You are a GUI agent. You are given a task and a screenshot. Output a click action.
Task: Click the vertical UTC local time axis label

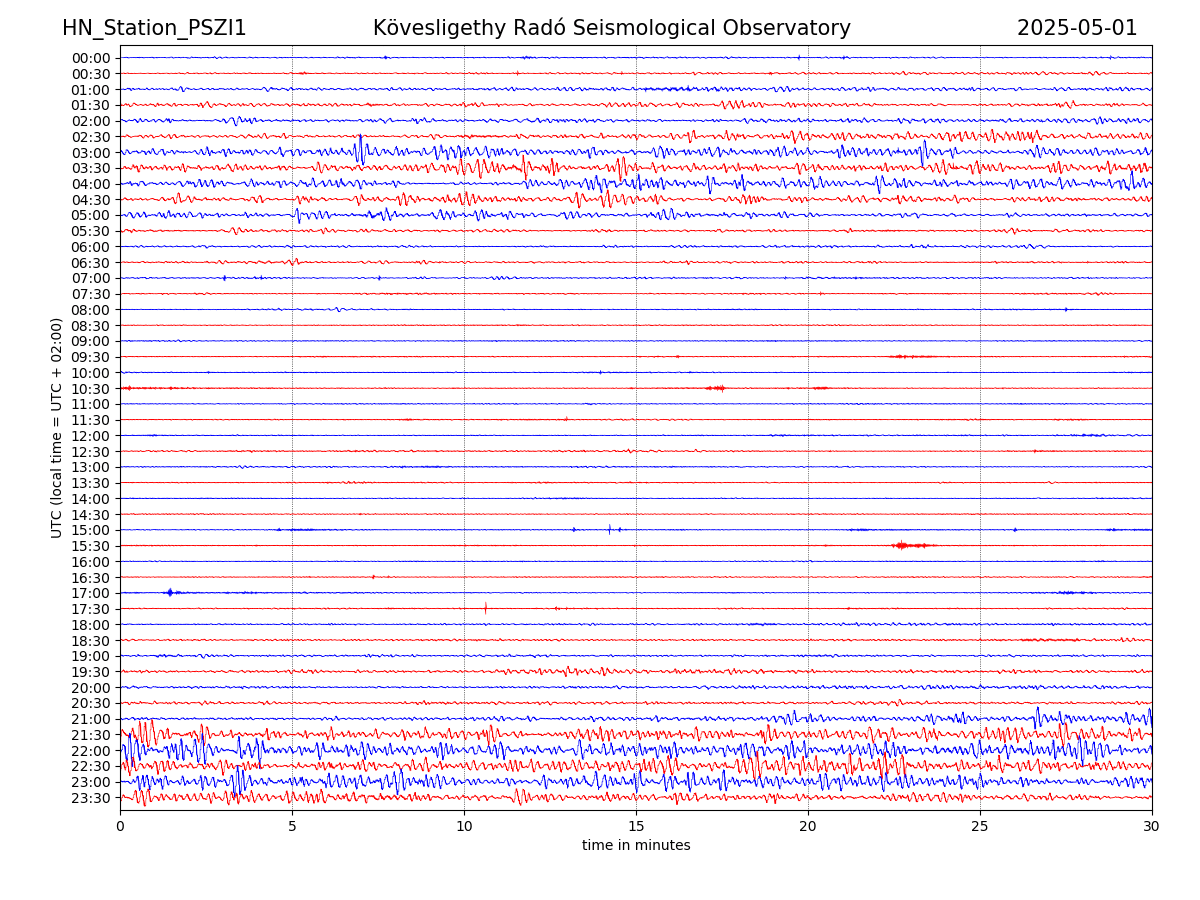point(57,427)
